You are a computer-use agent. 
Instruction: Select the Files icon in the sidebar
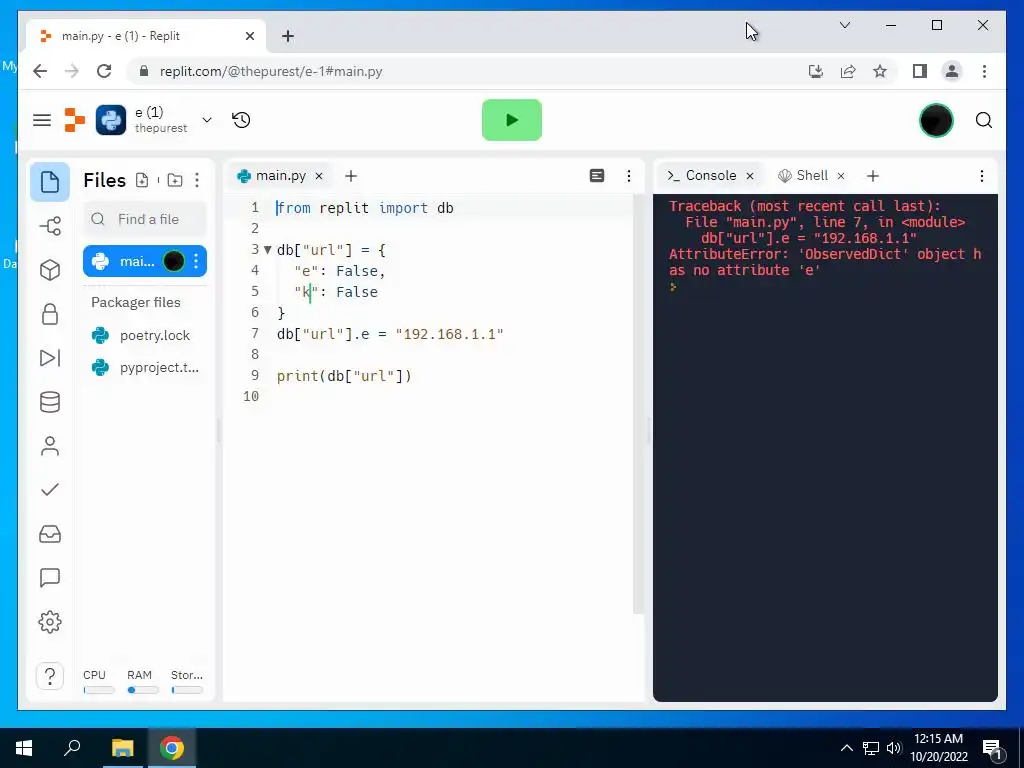point(50,182)
